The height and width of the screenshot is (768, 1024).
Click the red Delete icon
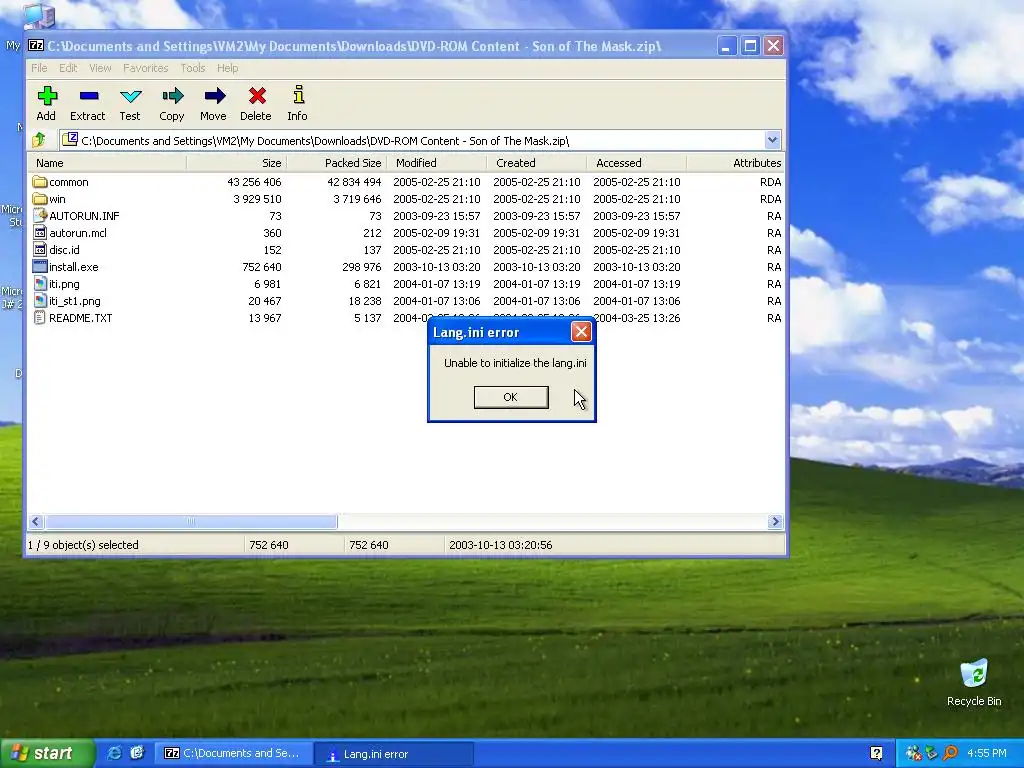pyautogui.click(x=256, y=97)
